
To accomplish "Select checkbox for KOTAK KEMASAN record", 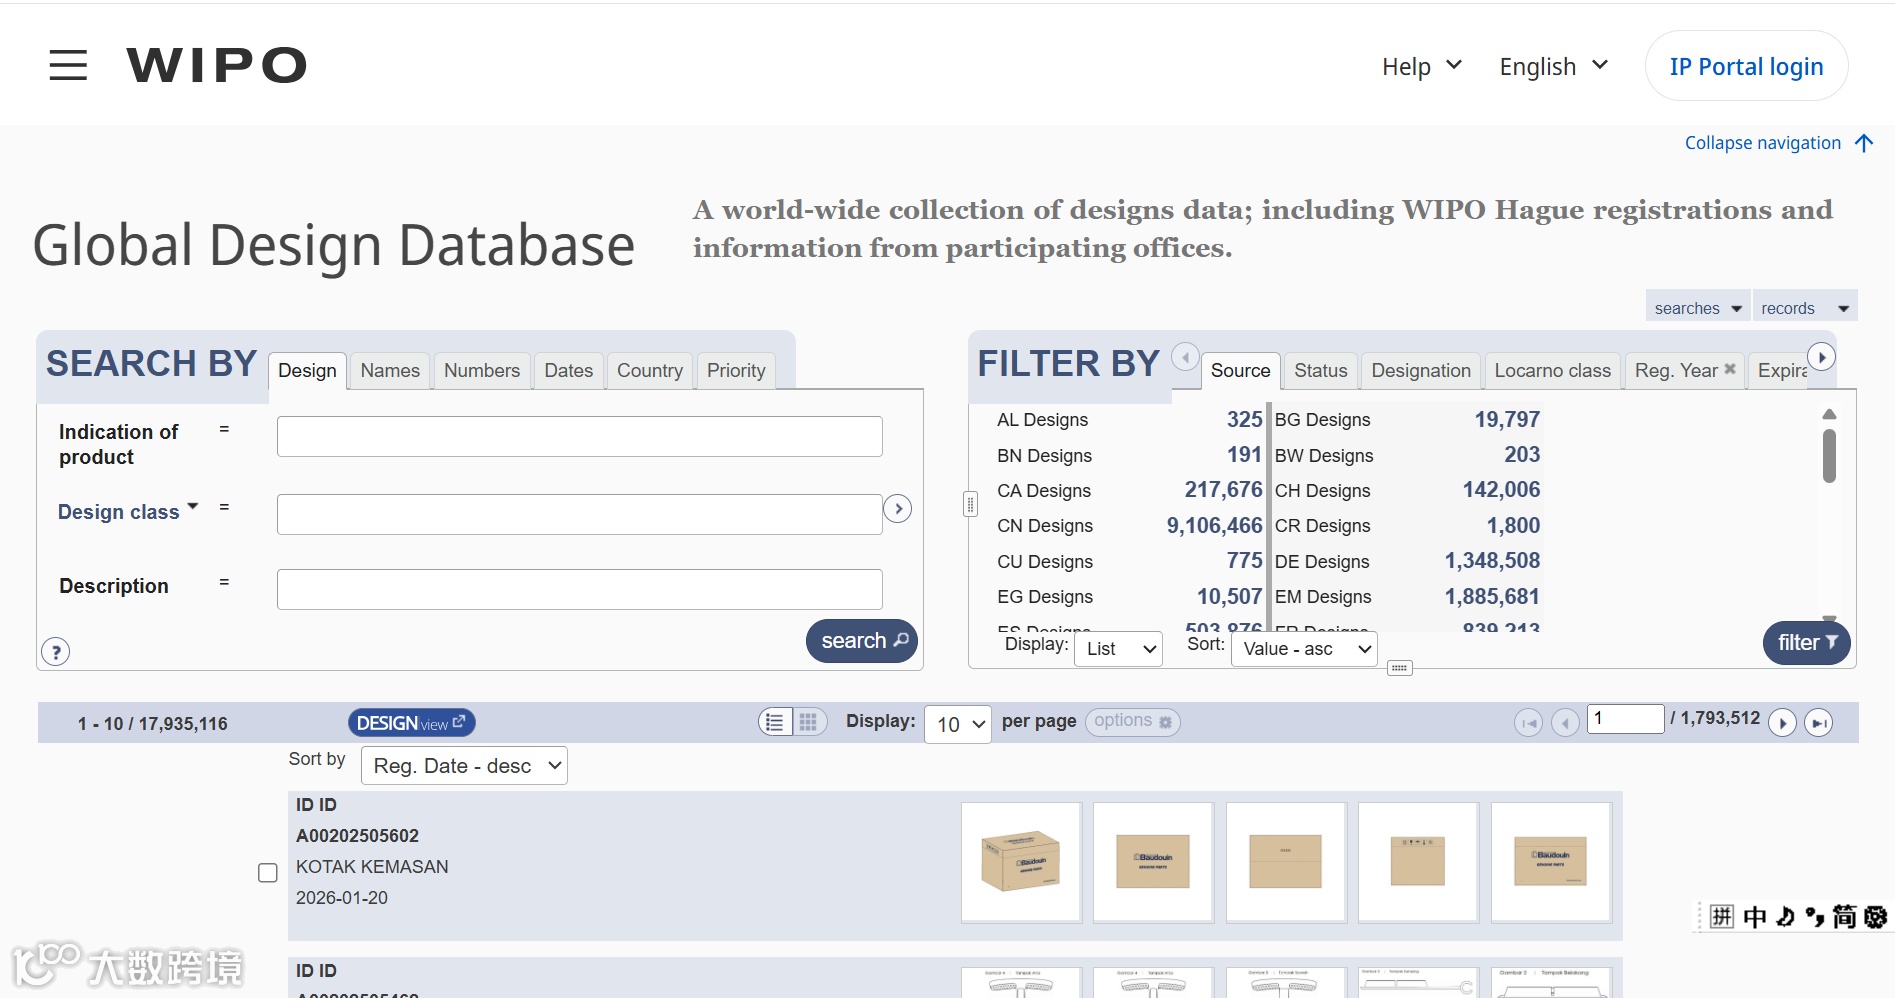I will point(268,873).
